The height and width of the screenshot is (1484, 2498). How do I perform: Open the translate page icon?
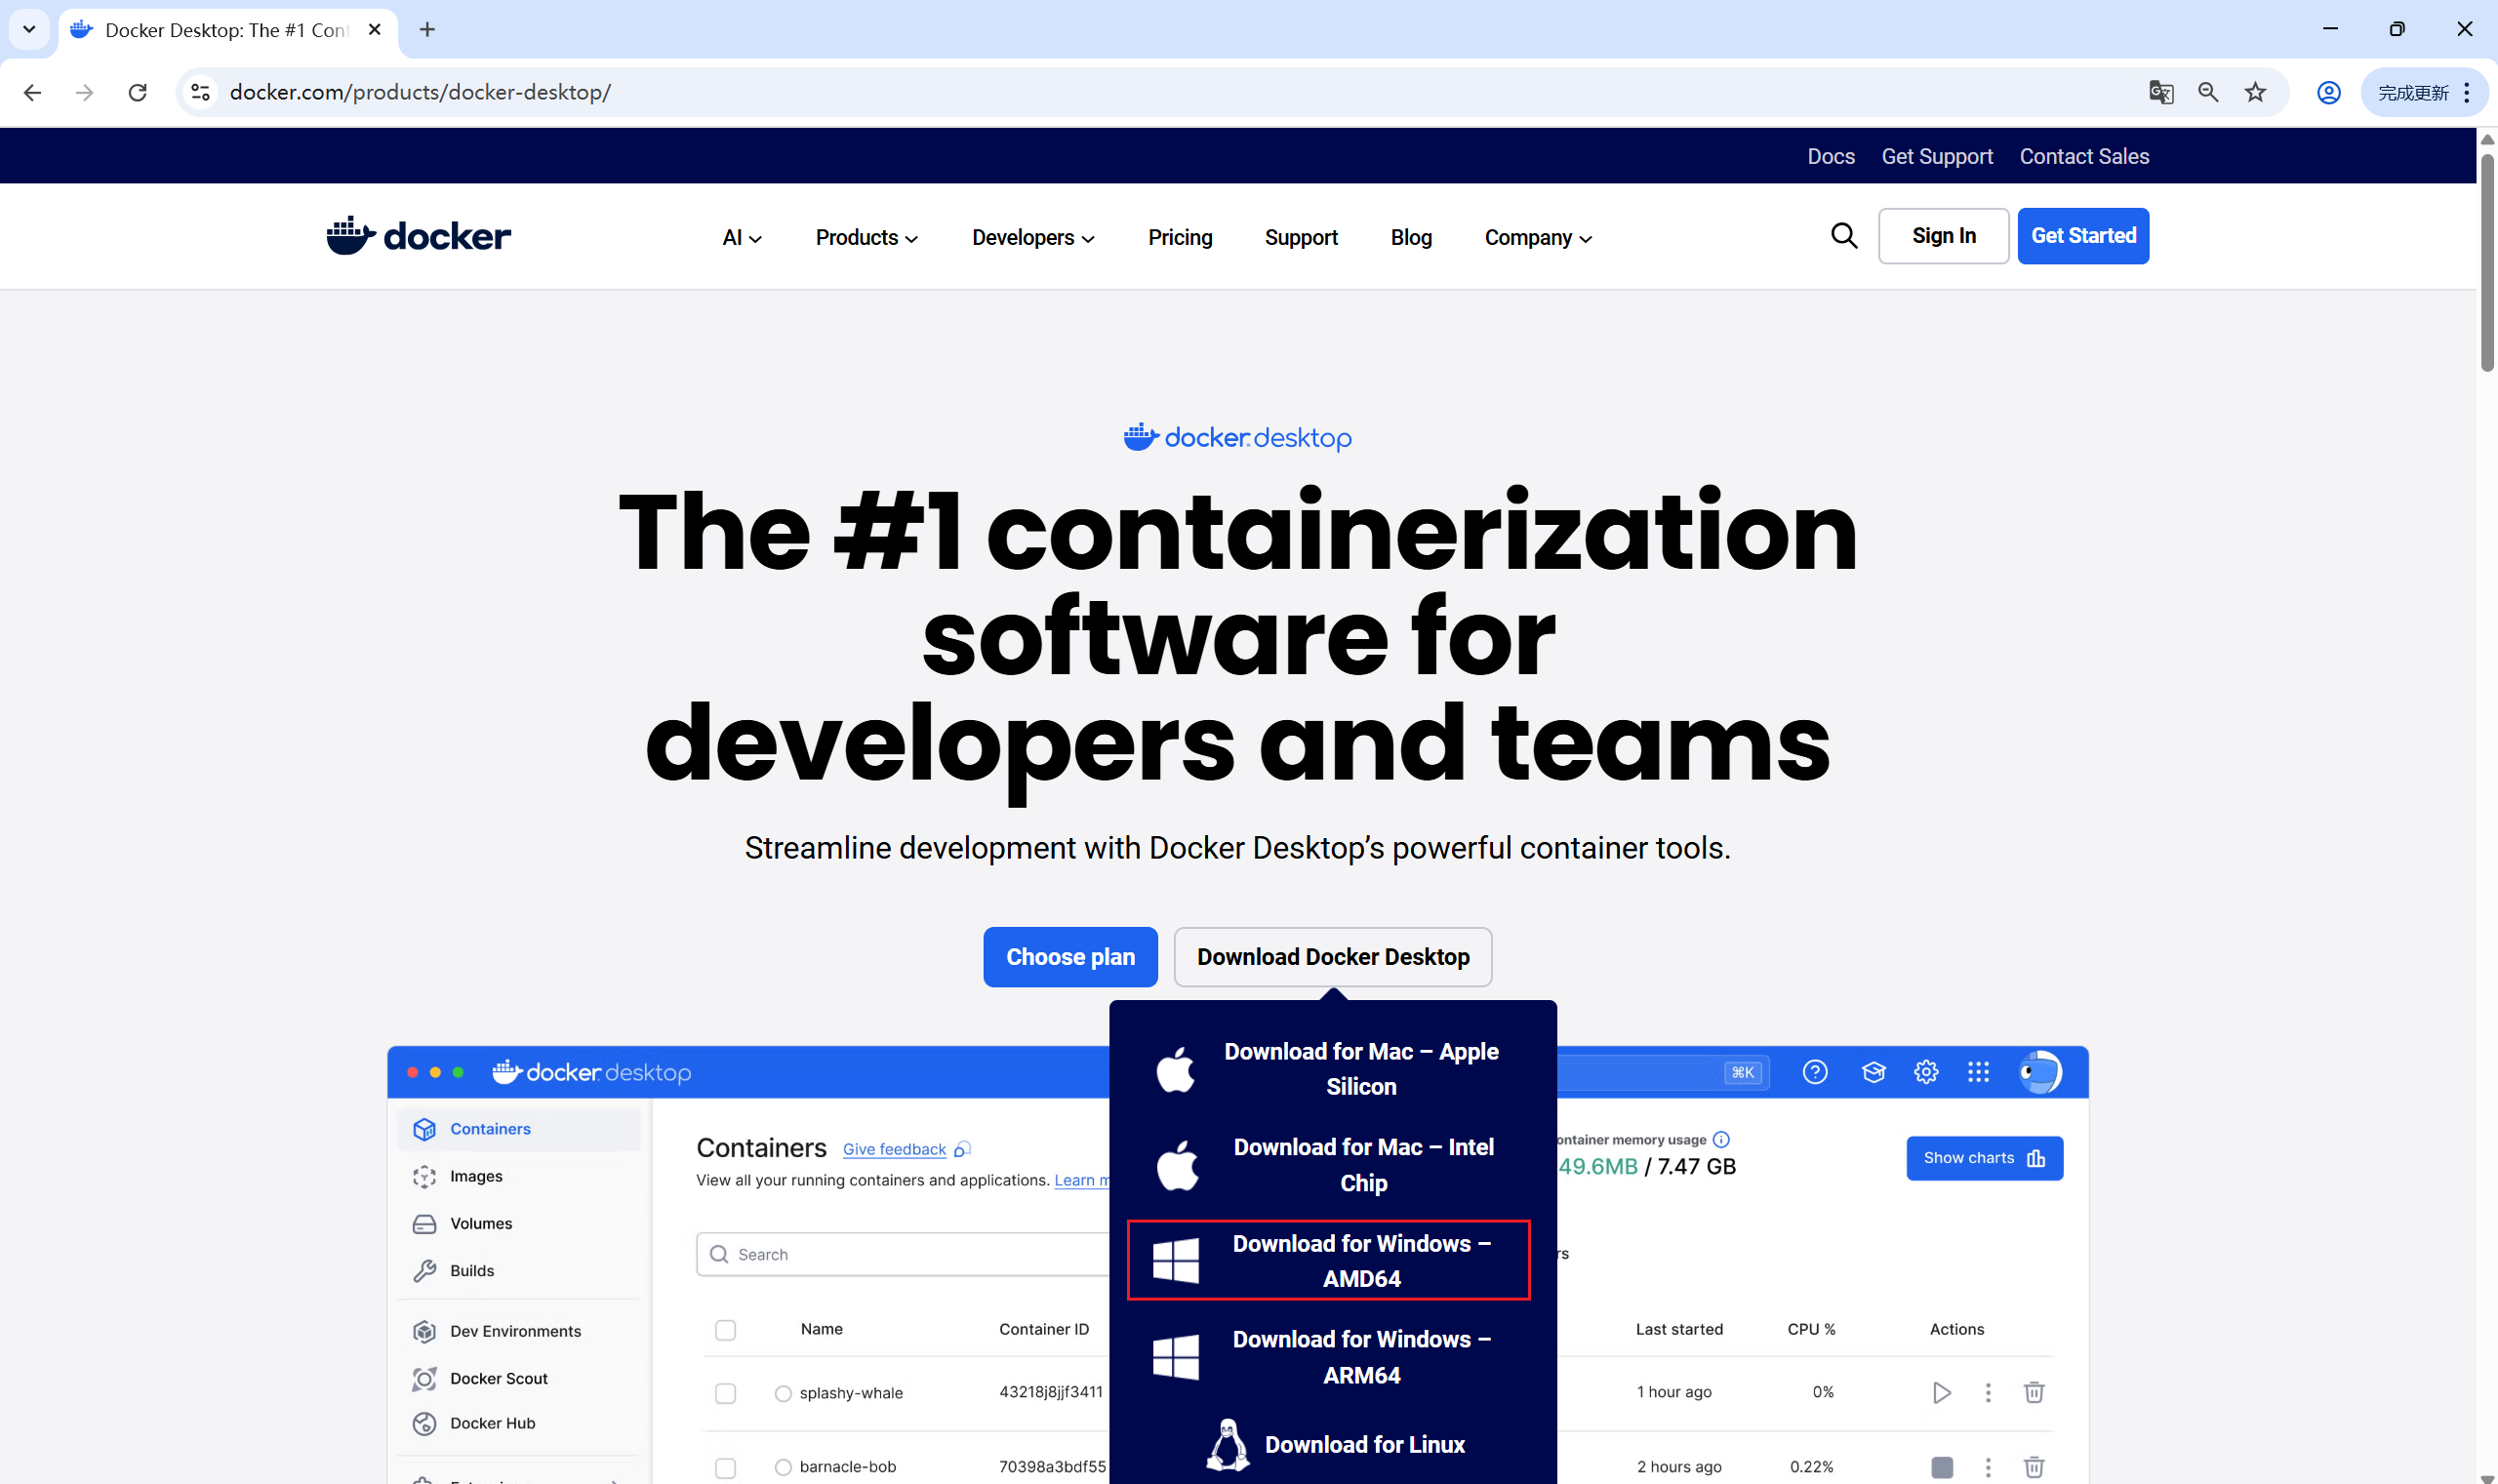(x=2160, y=92)
